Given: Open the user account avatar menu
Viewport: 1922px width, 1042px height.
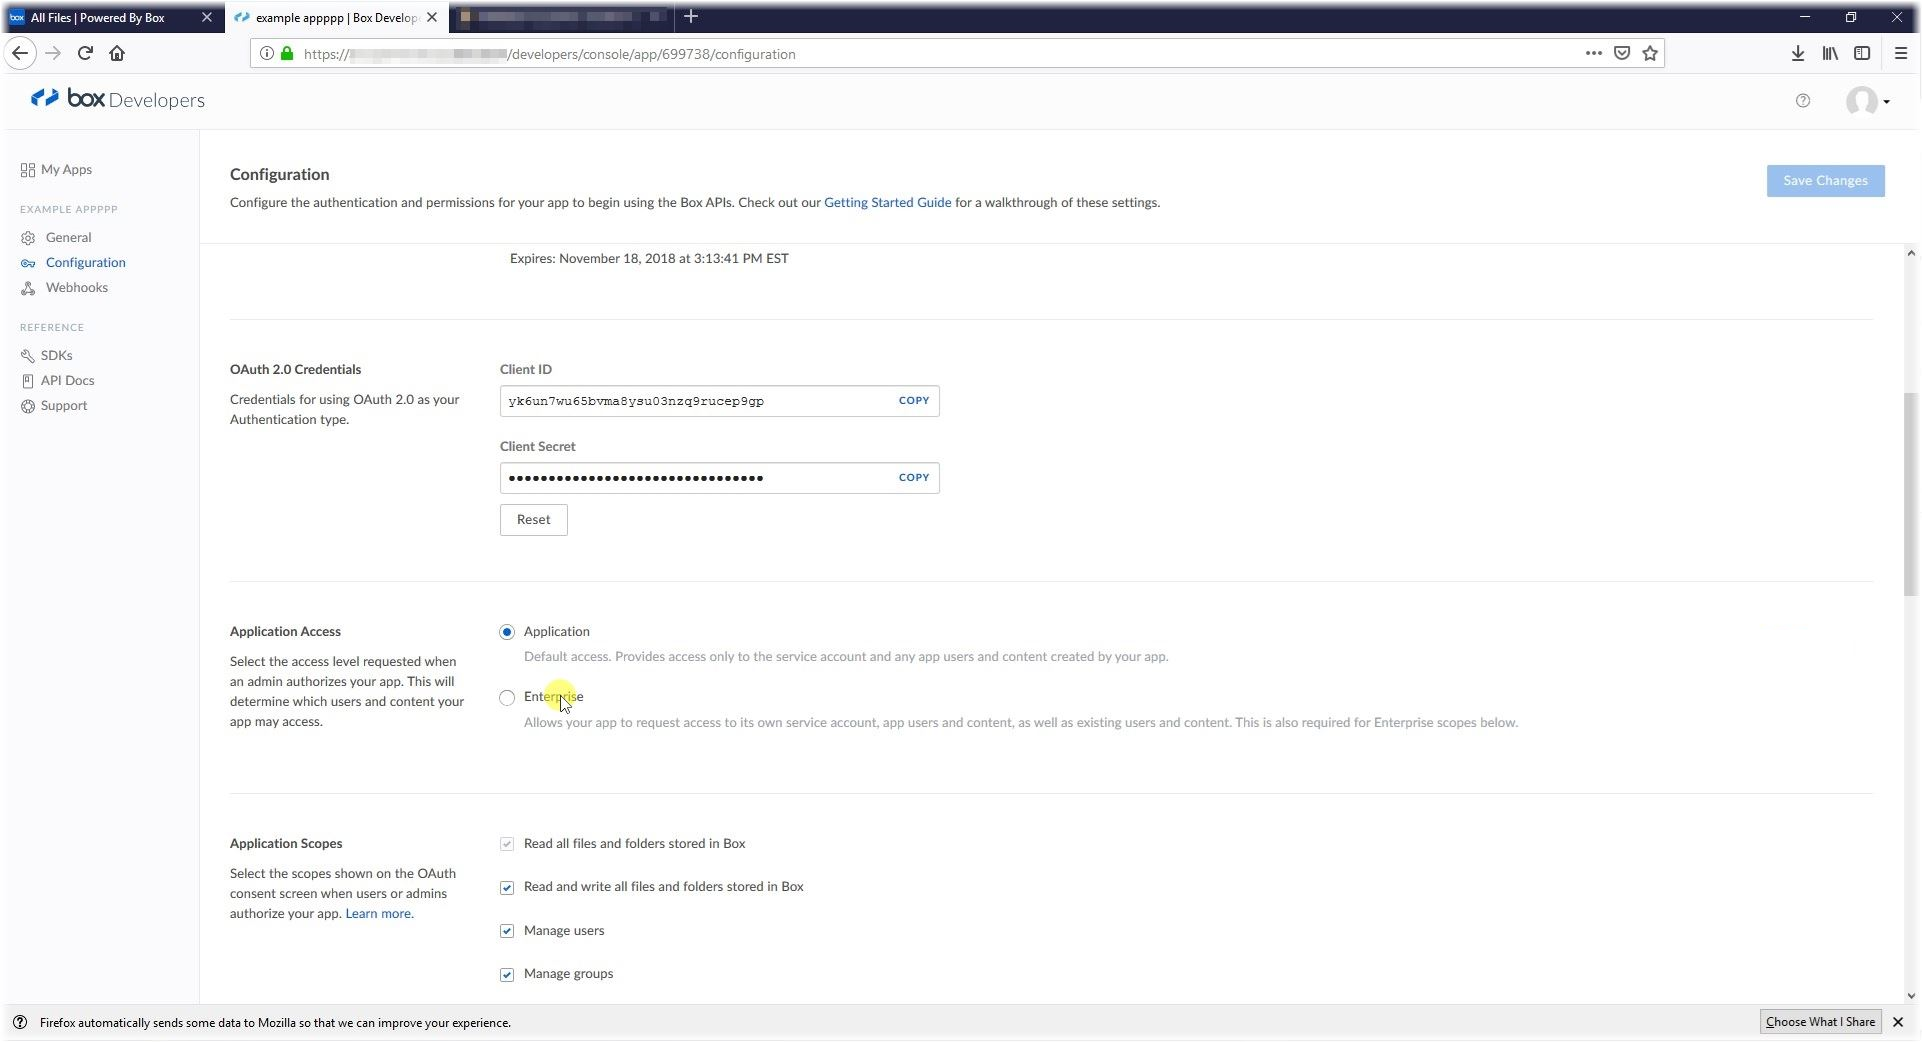Looking at the screenshot, I should pyautogui.click(x=1867, y=101).
